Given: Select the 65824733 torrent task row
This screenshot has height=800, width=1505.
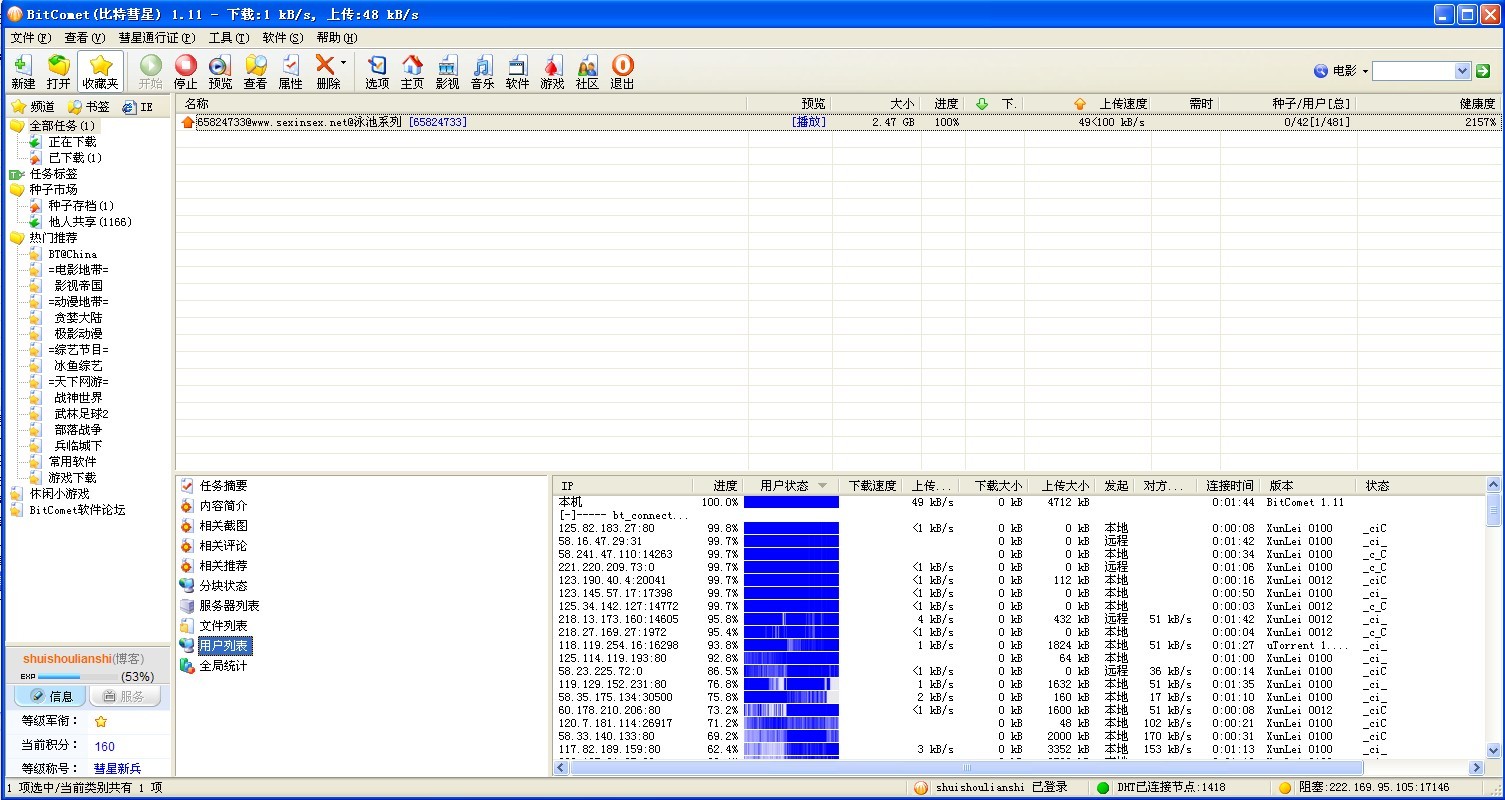Looking at the screenshot, I should 840,122.
